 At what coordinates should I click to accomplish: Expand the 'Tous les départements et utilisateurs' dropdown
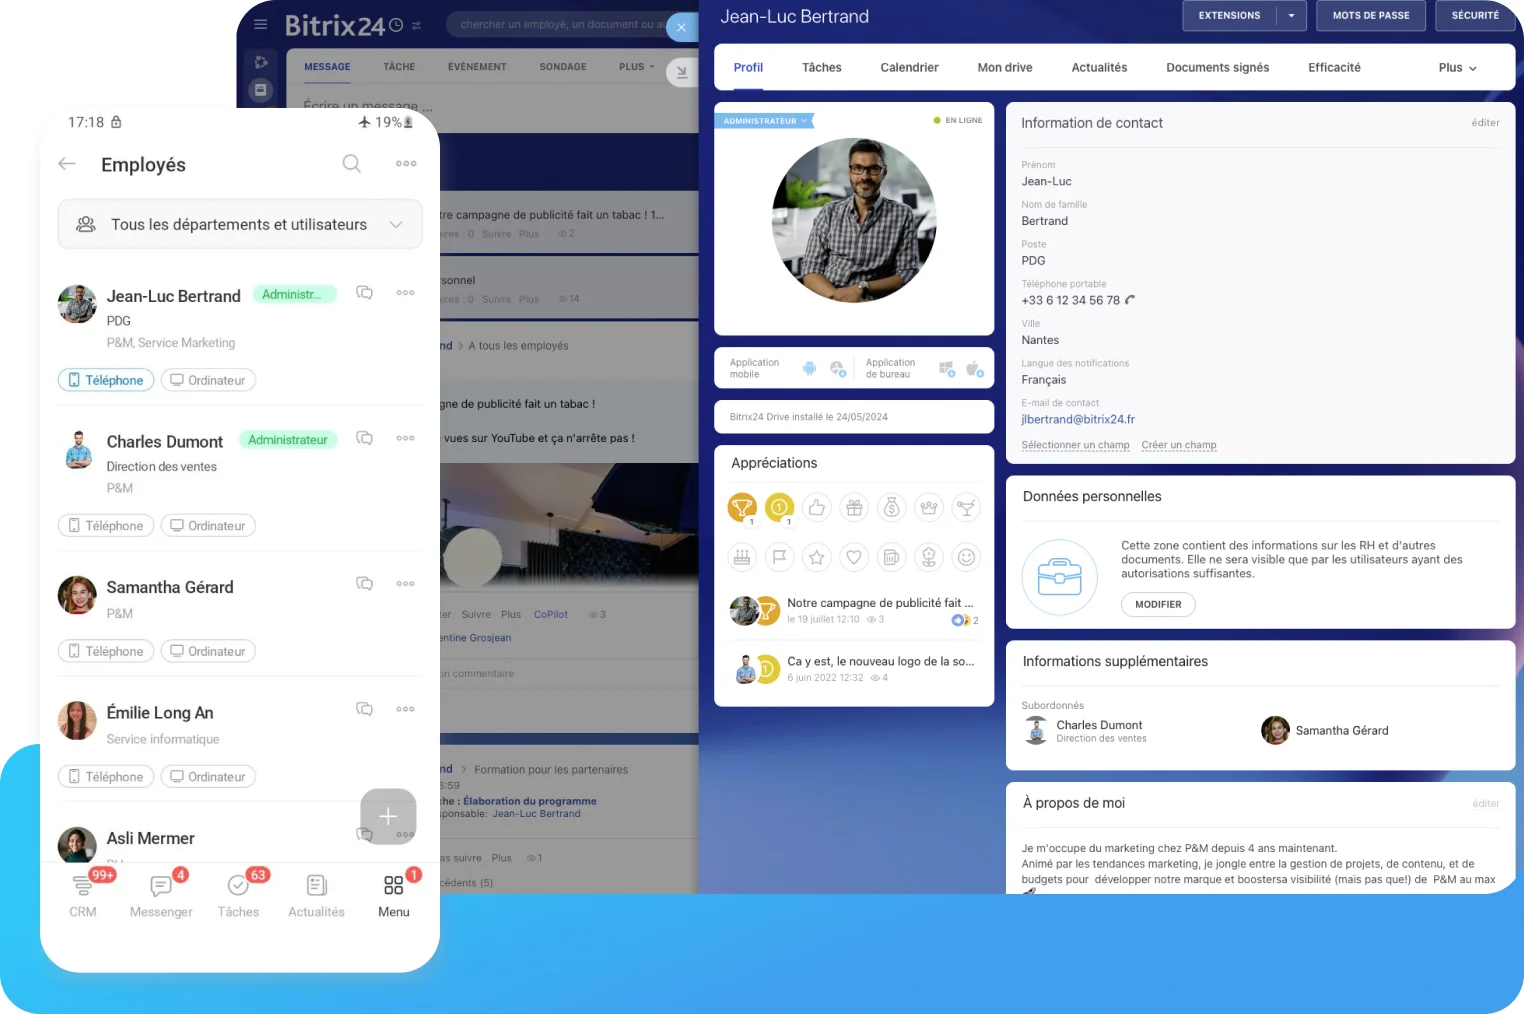[396, 225]
